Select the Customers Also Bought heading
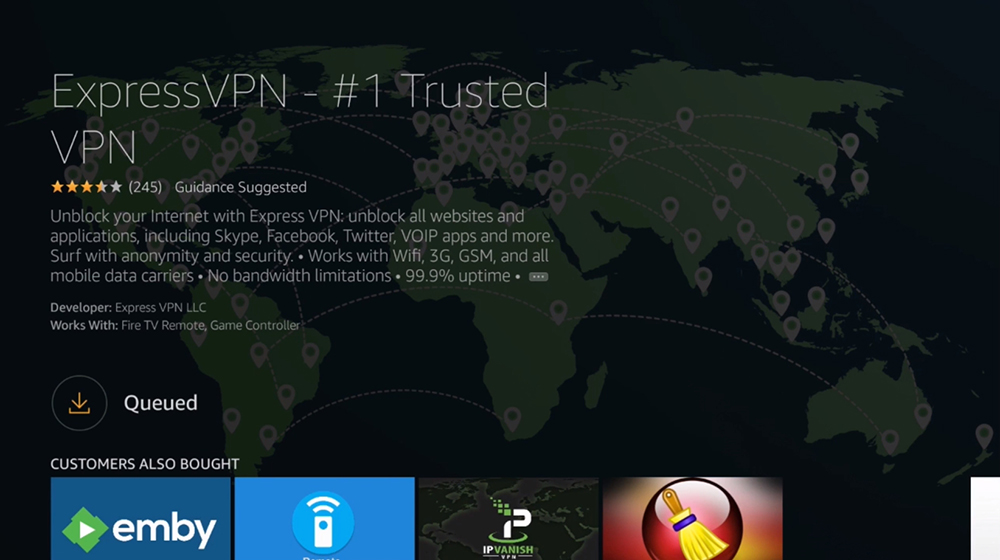This screenshot has height=560, width=1000. (145, 464)
